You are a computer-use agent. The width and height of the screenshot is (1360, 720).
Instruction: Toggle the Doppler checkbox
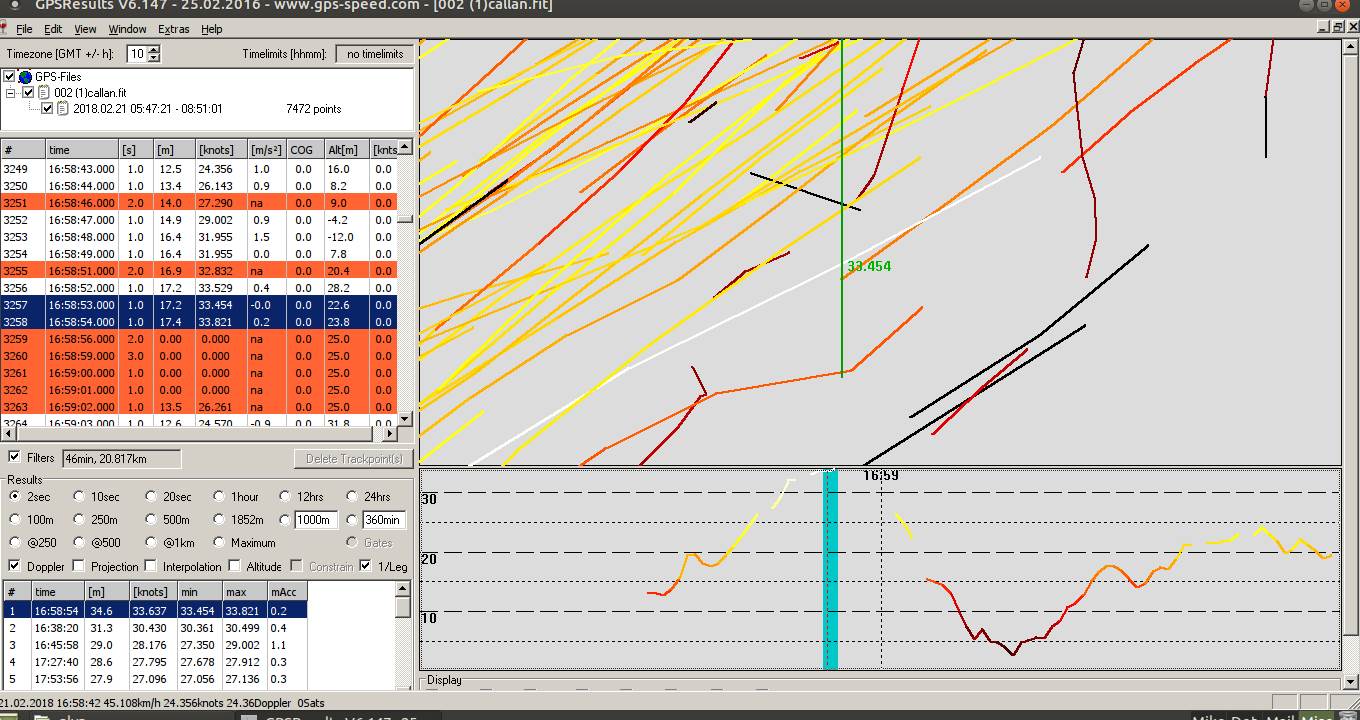coord(14,567)
